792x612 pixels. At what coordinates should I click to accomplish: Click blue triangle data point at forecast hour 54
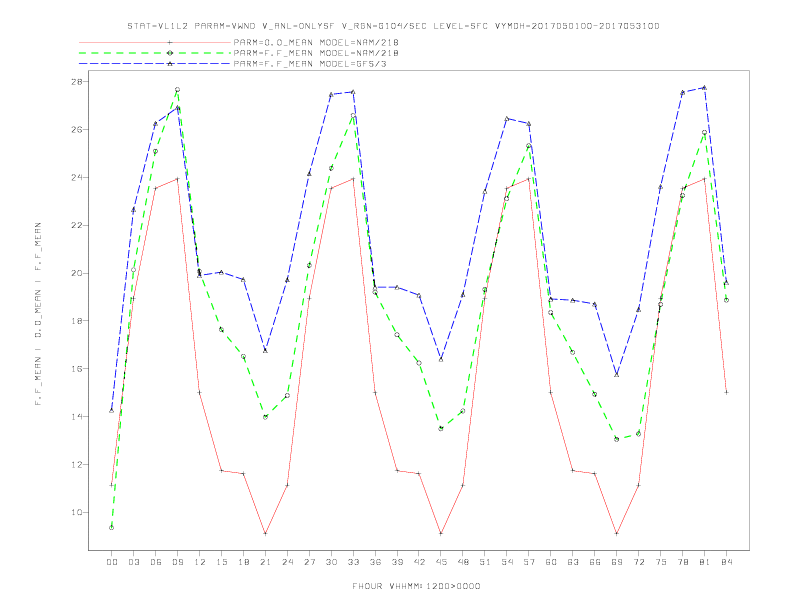(x=507, y=119)
